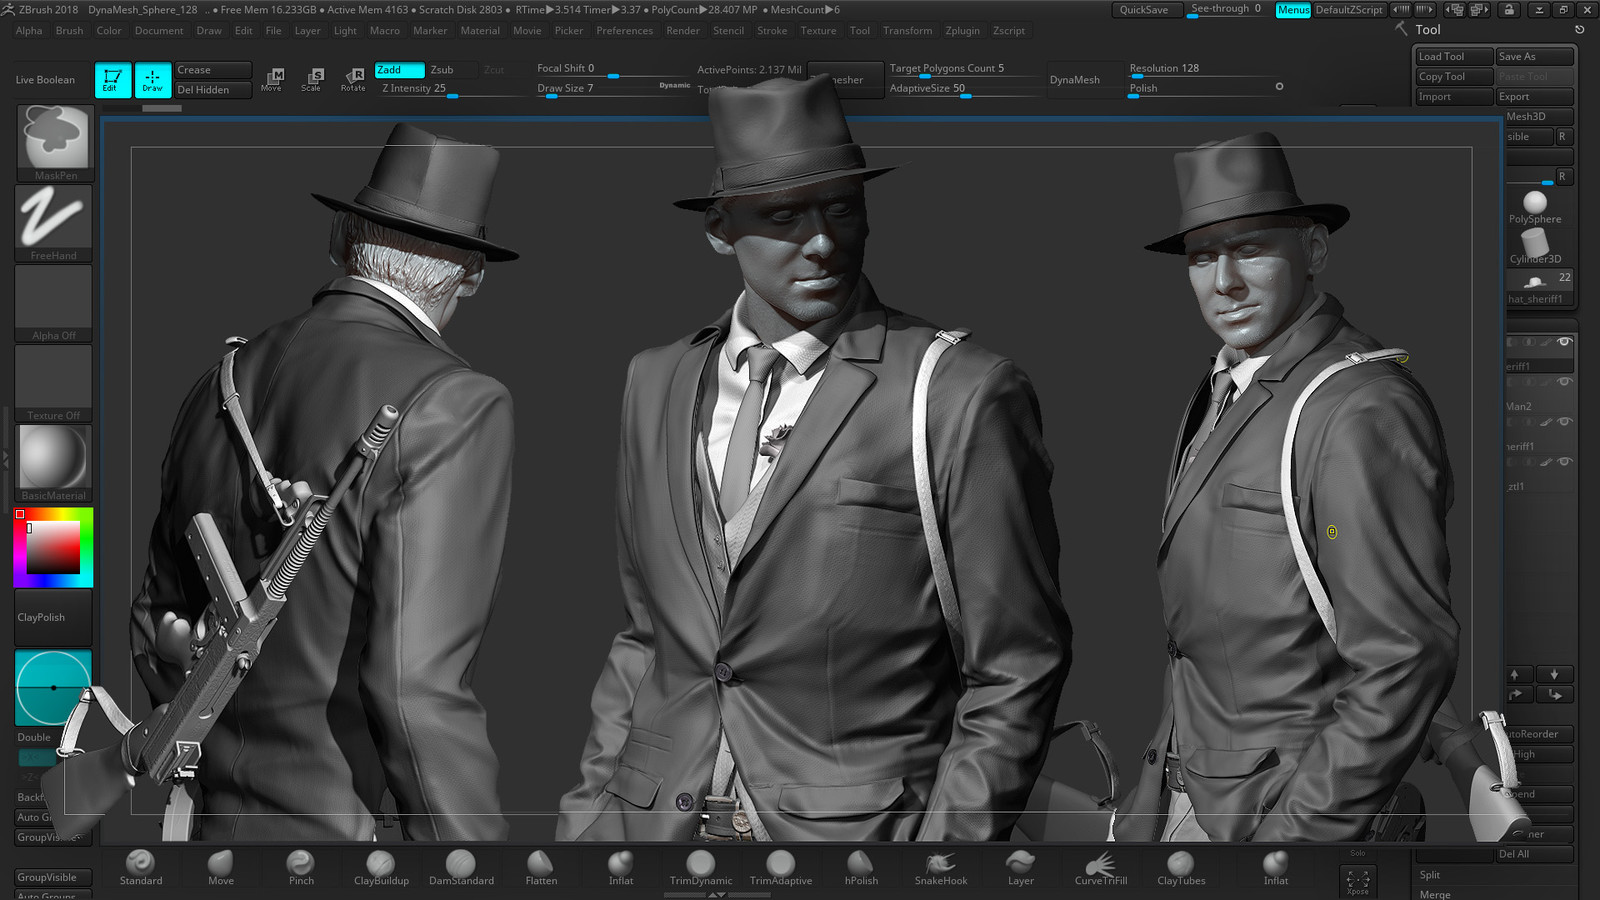Screen dimensions: 1600x900
Task: Activate the Rotate tool on the top shelf
Action: 352,80
